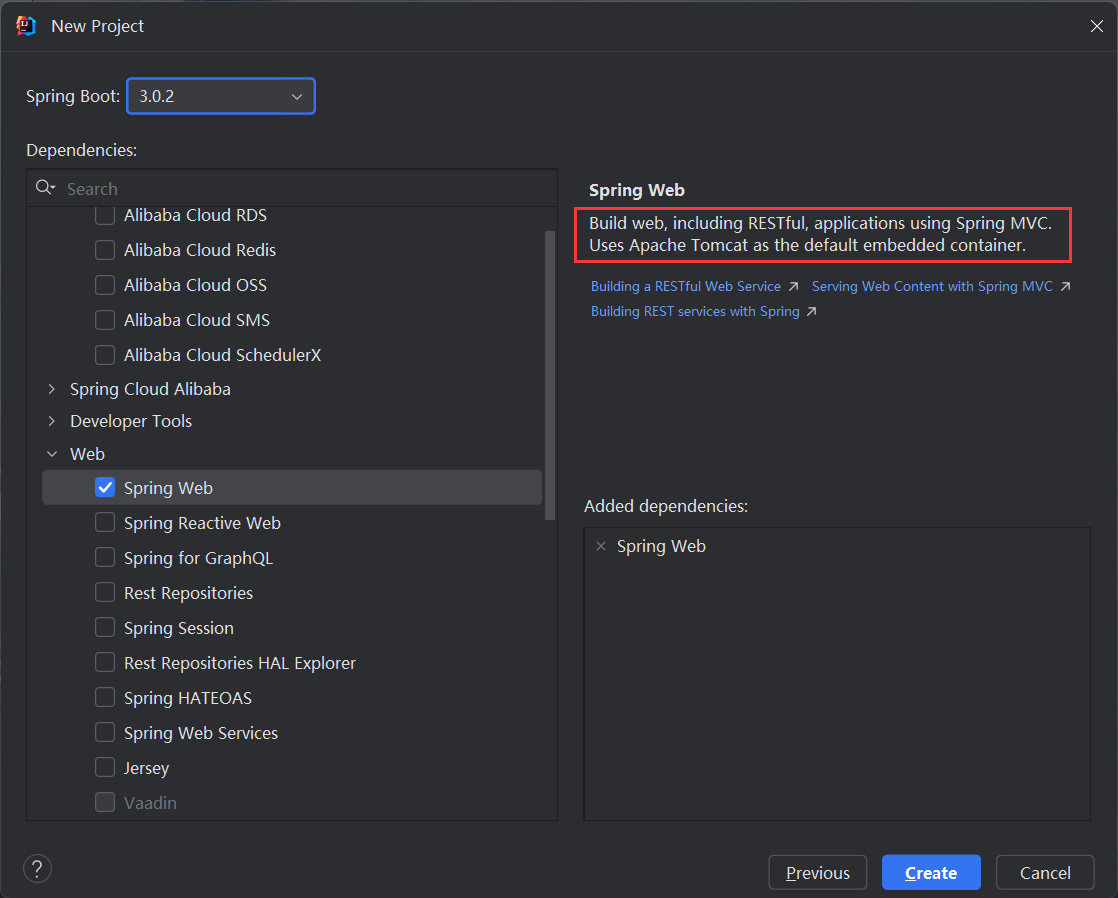1118x898 pixels.
Task: Check Alibaba Cloud RDS
Action: point(105,215)
